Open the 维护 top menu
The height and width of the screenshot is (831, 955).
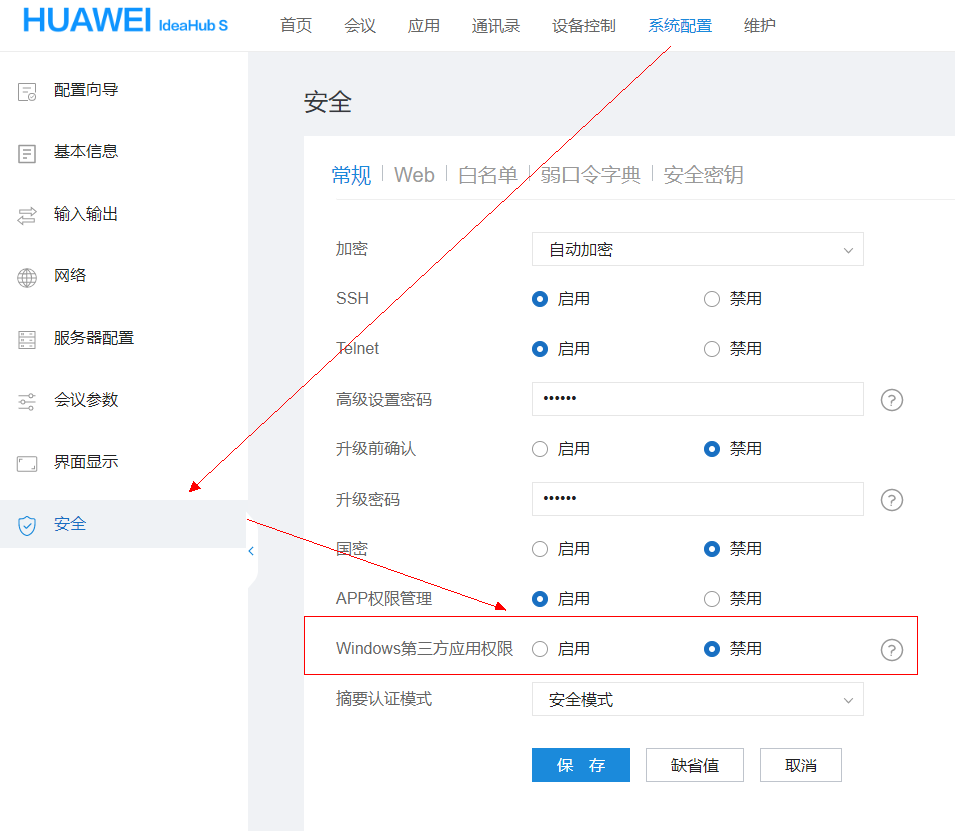[x=759, y=26]
